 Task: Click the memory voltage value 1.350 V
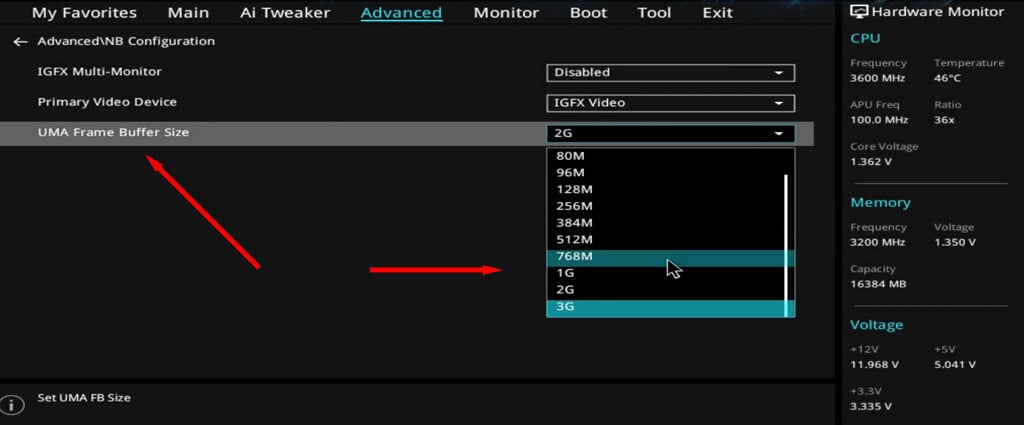click(955, 243)
